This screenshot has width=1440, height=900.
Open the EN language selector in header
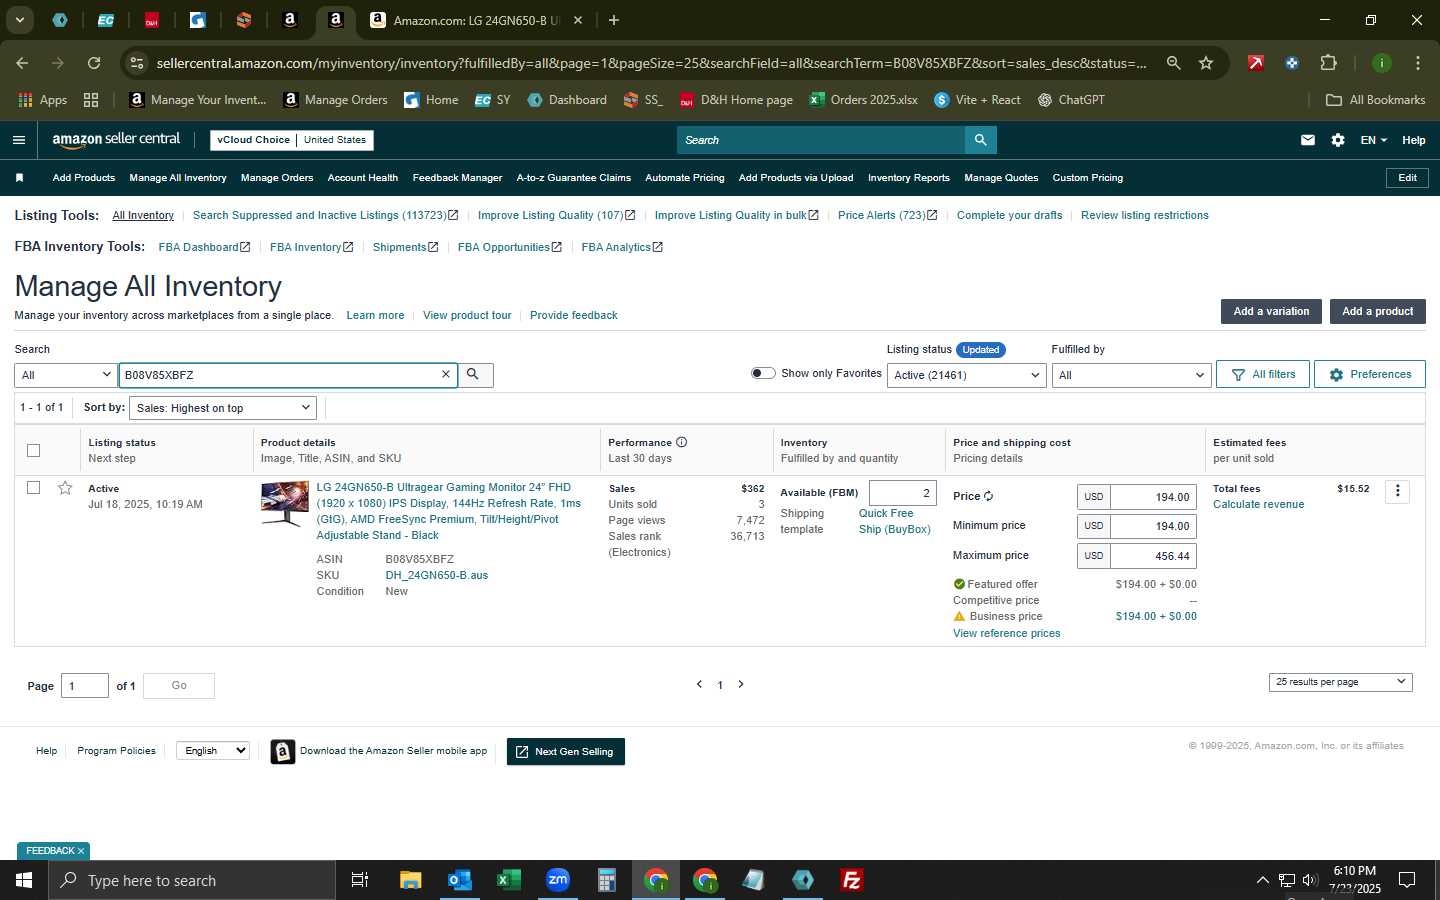1373,140
